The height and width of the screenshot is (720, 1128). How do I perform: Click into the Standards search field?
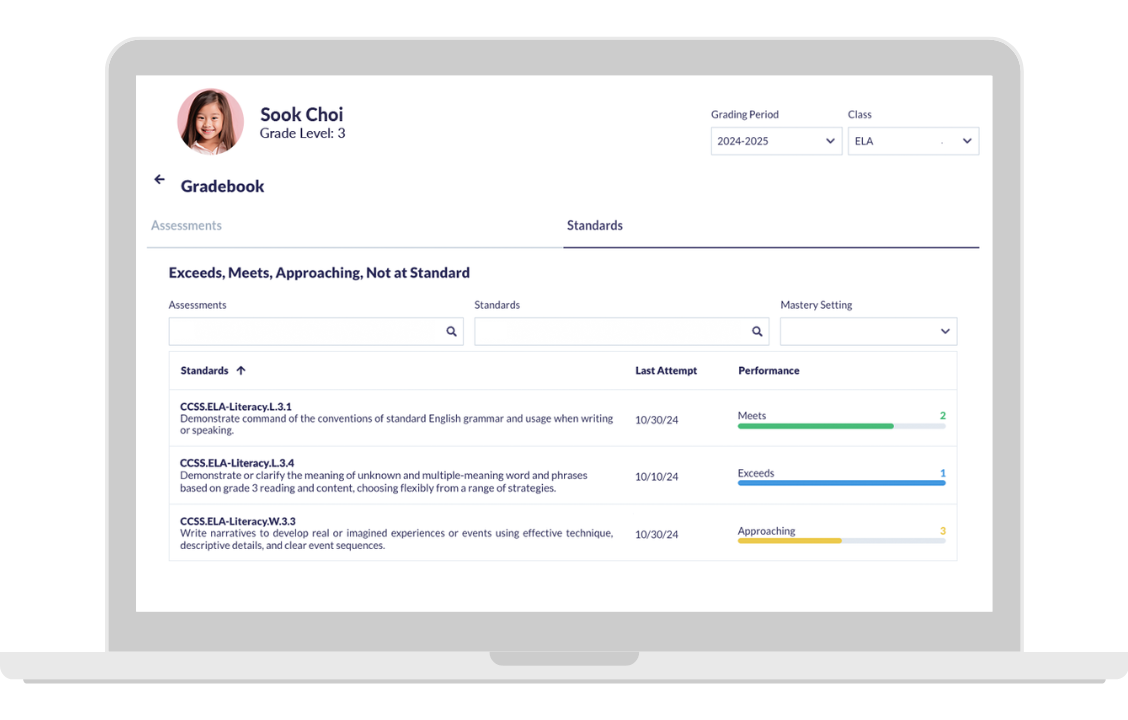[x=610, y=332]
